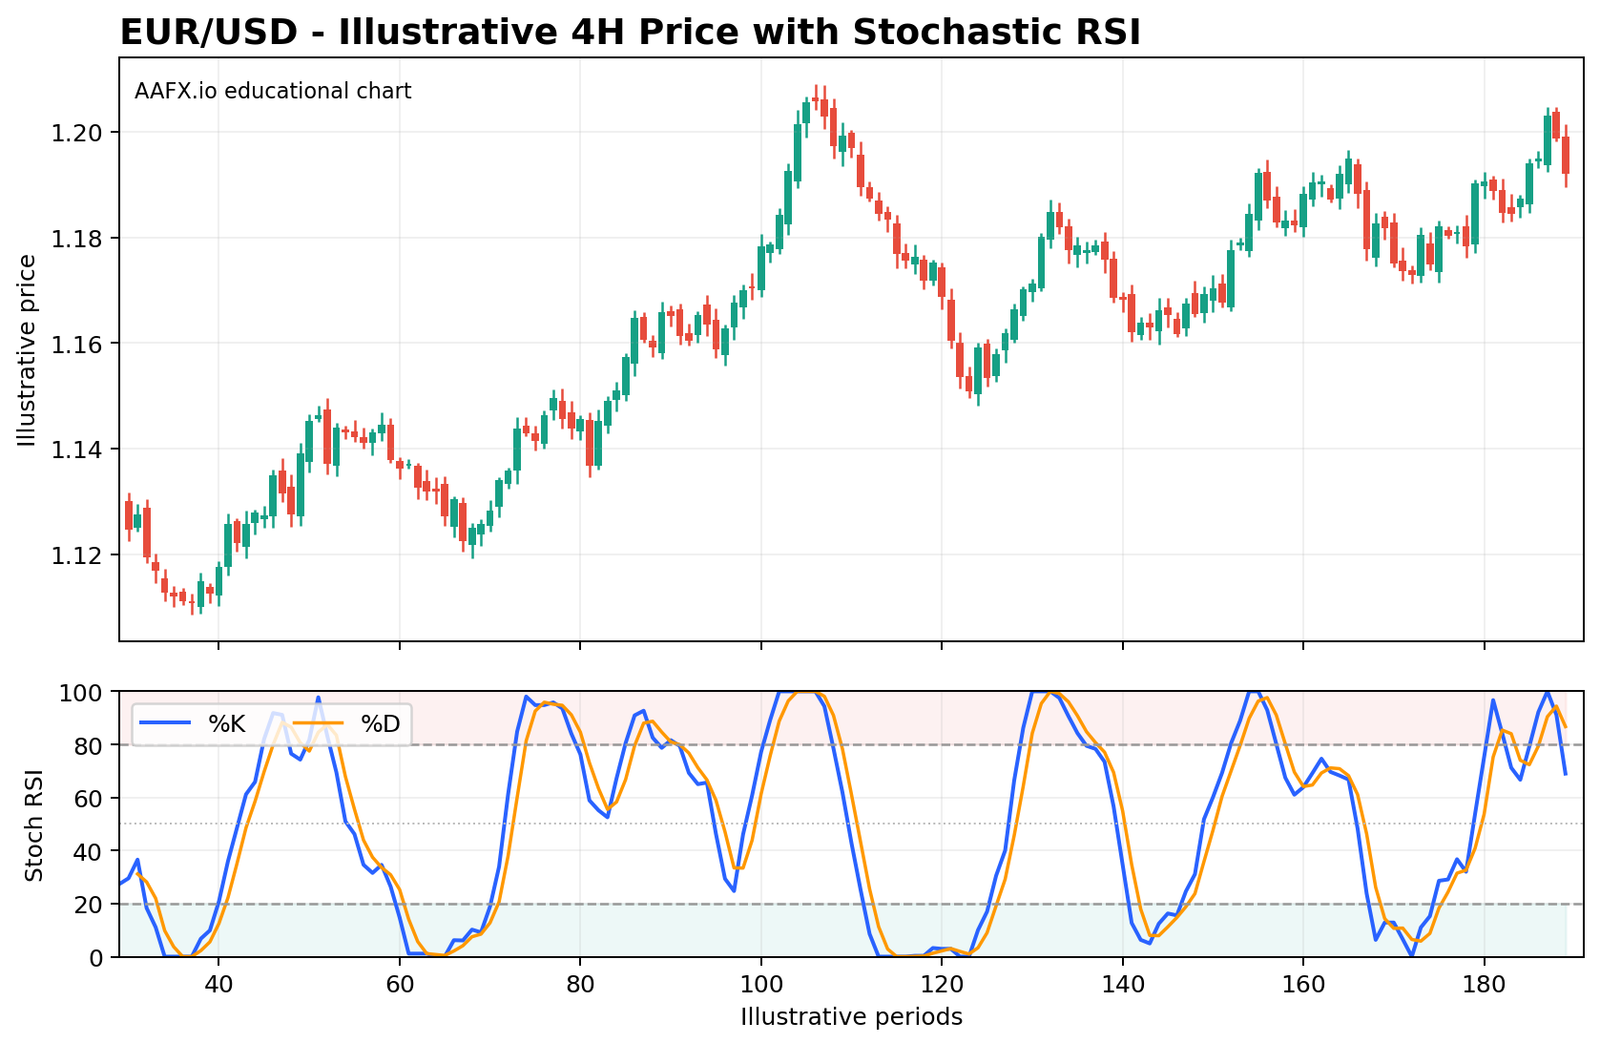1600x1046 pixels.
Task: Click the 'Illustrative price' axis label
Action: (x=26, y=350)
